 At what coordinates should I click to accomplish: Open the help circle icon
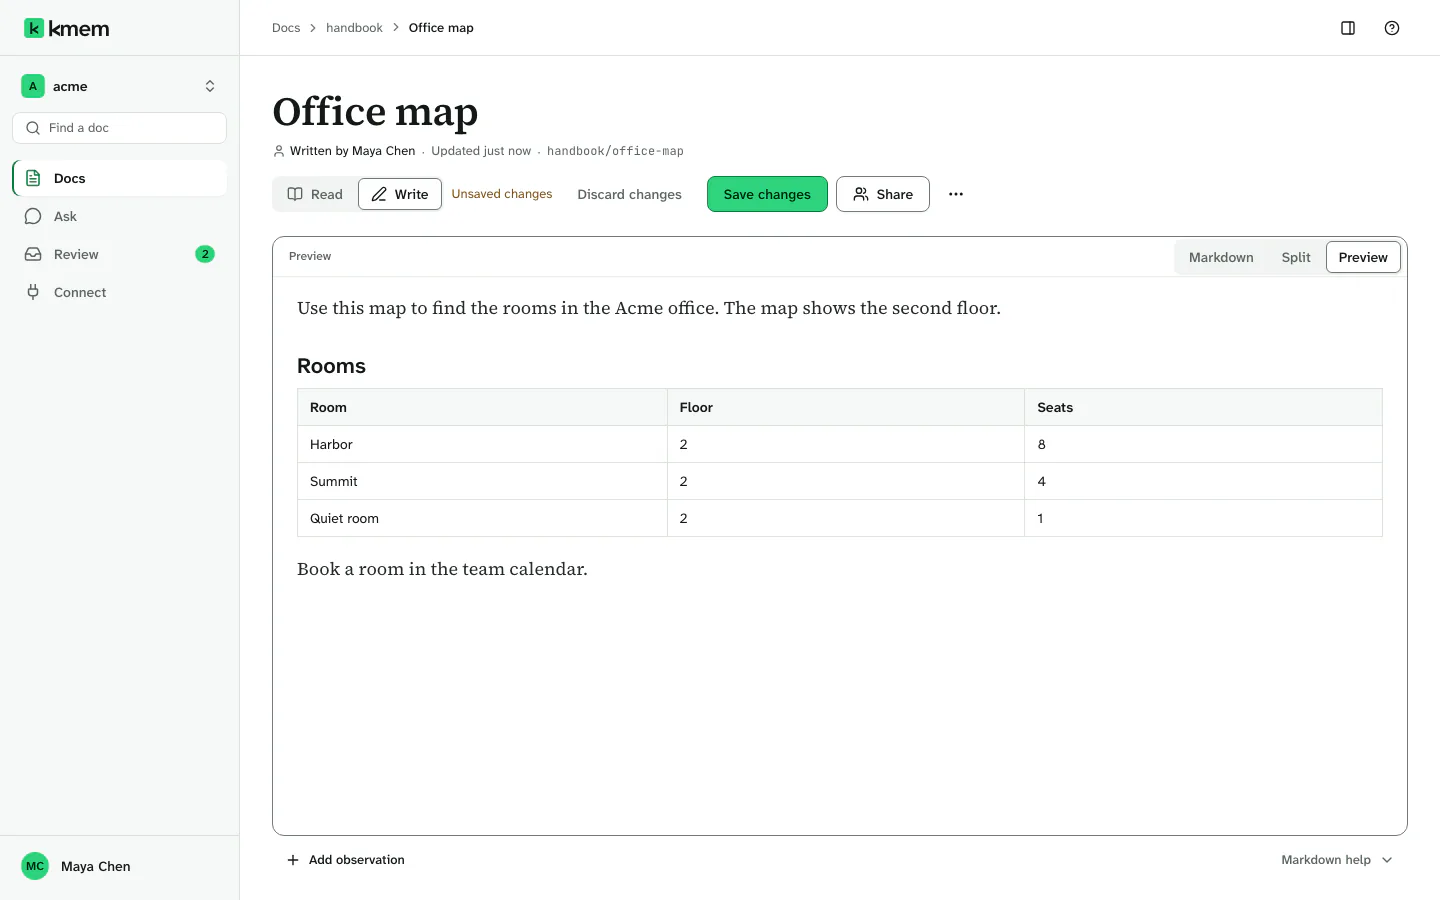tap(1392, 28)
